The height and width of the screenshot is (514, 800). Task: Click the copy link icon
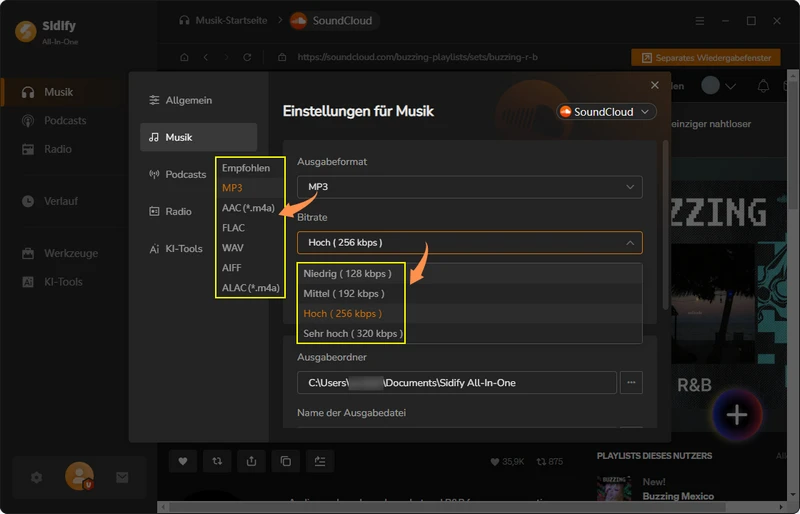(286, 461)
